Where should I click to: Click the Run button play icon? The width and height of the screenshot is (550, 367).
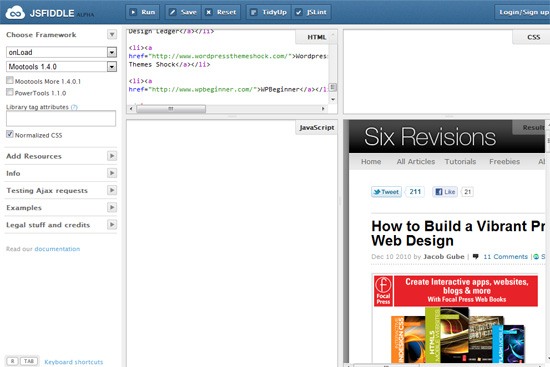coord(133,12)
